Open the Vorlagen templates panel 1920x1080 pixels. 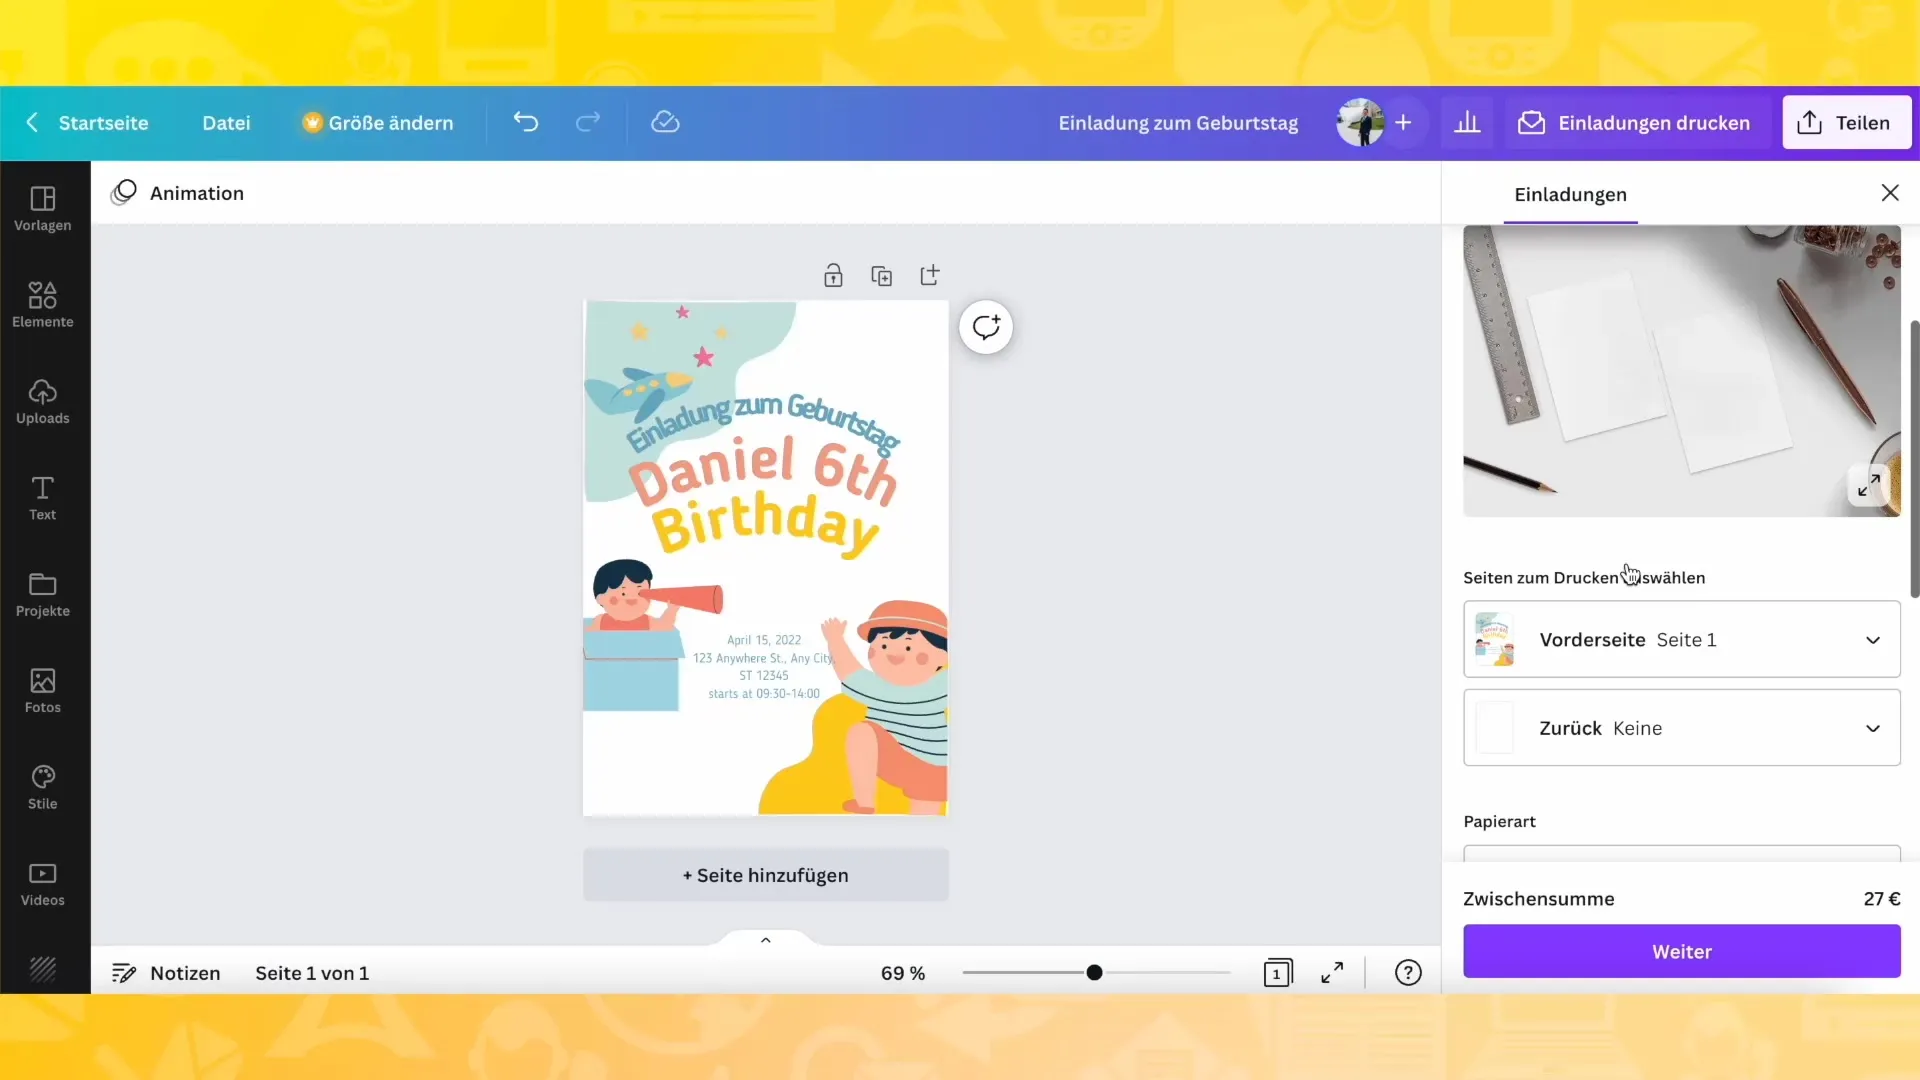click(x=42, y=208)
